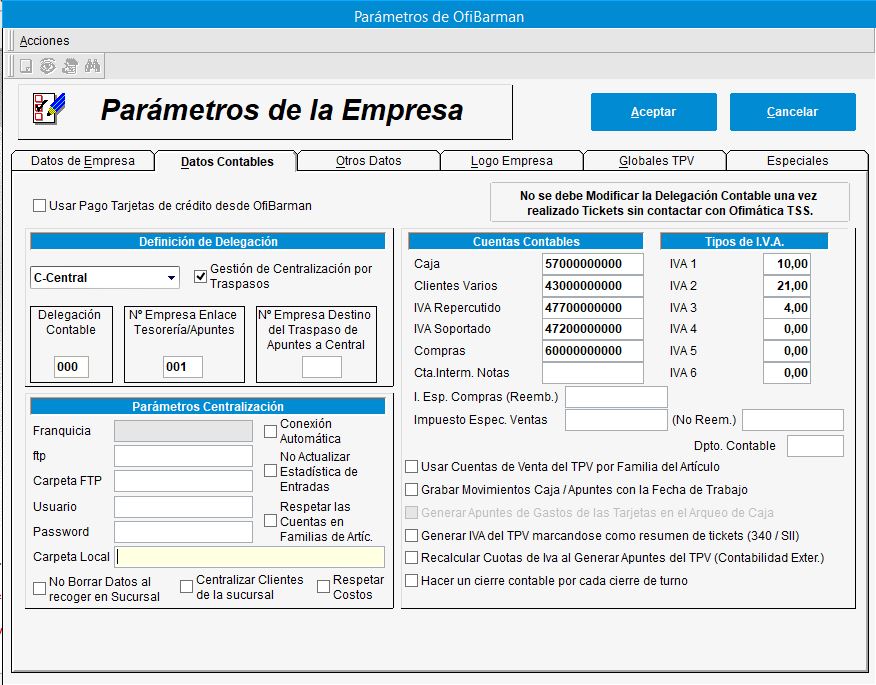Click the I. Esp. Compras (Reemb.) field
This screenshot has height=685, width=876.
tap(616, 397)
